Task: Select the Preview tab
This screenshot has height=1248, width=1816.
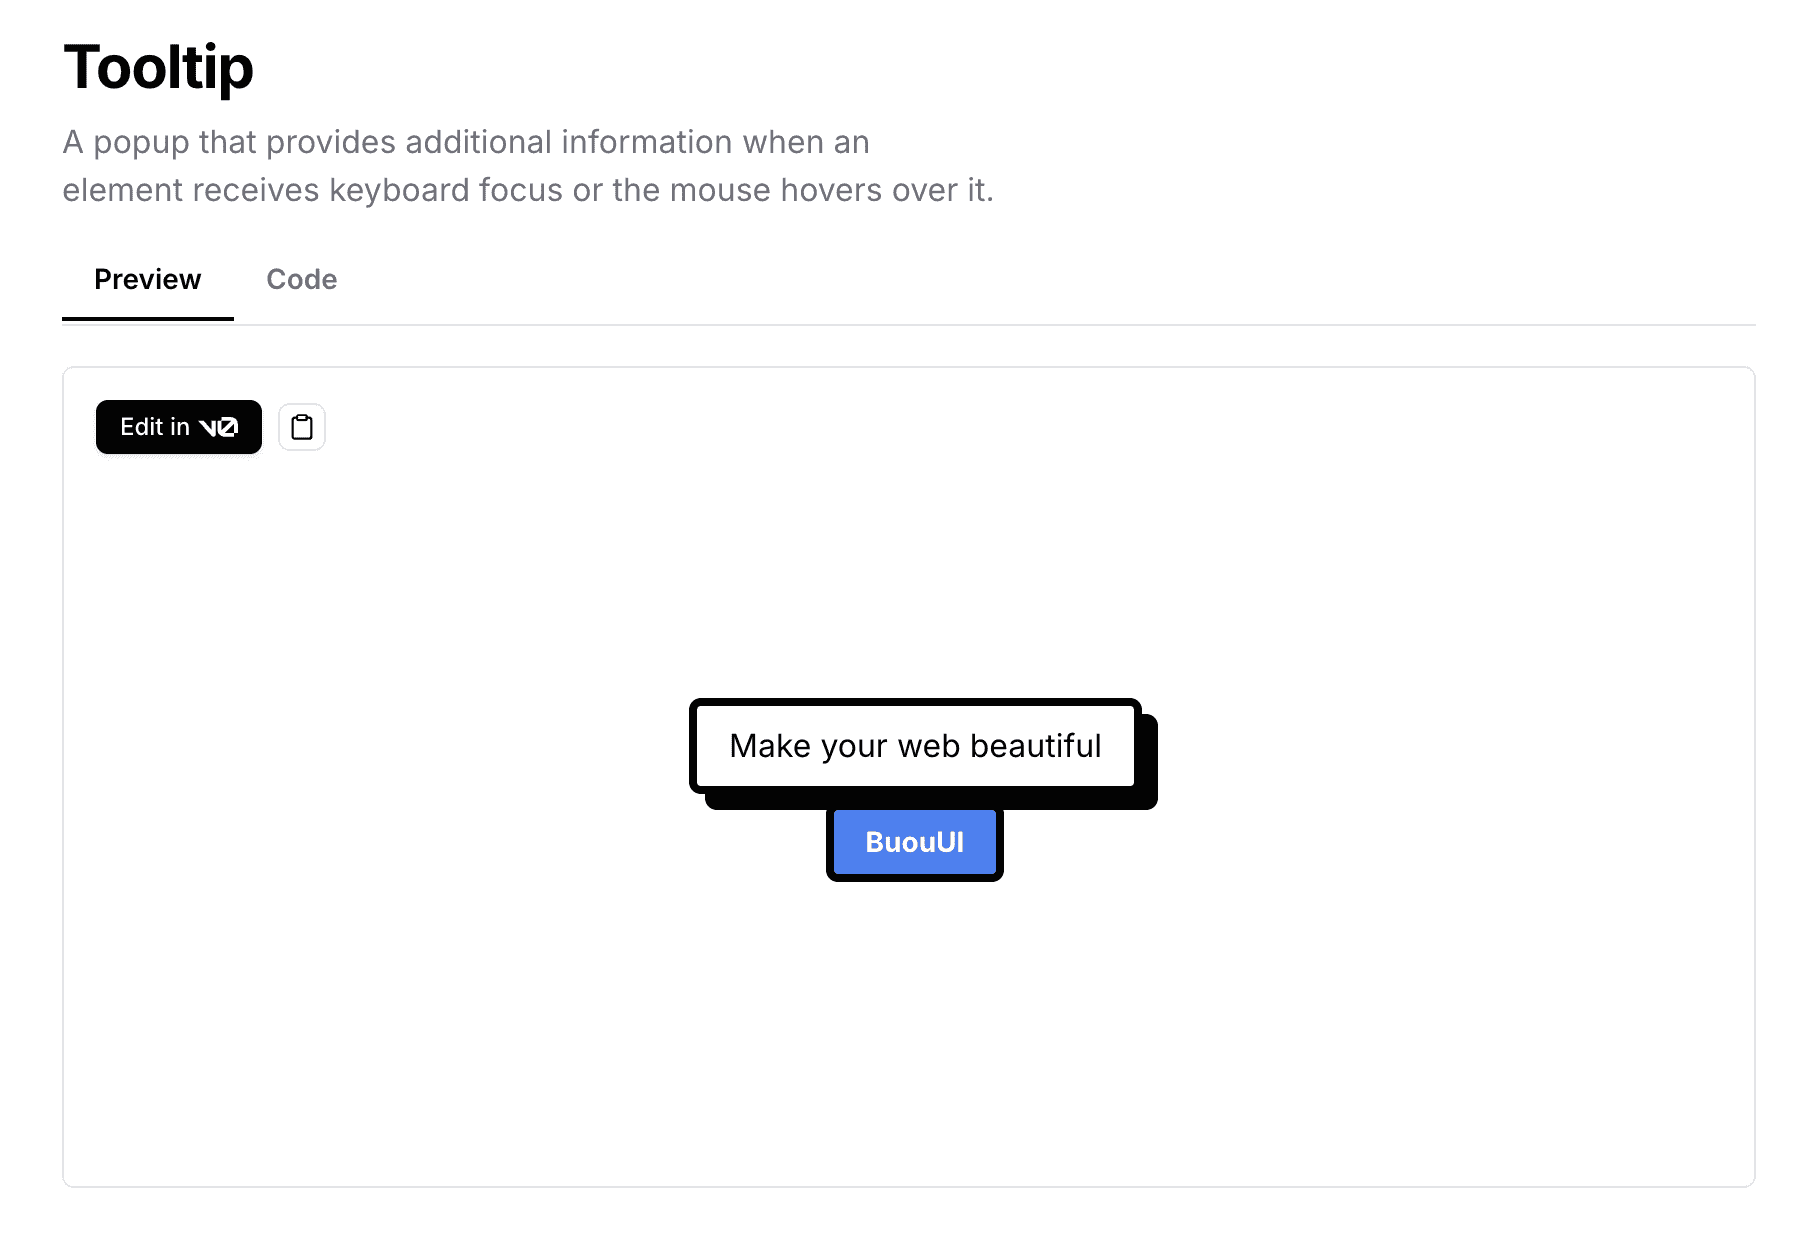Action: coord(148,280)
